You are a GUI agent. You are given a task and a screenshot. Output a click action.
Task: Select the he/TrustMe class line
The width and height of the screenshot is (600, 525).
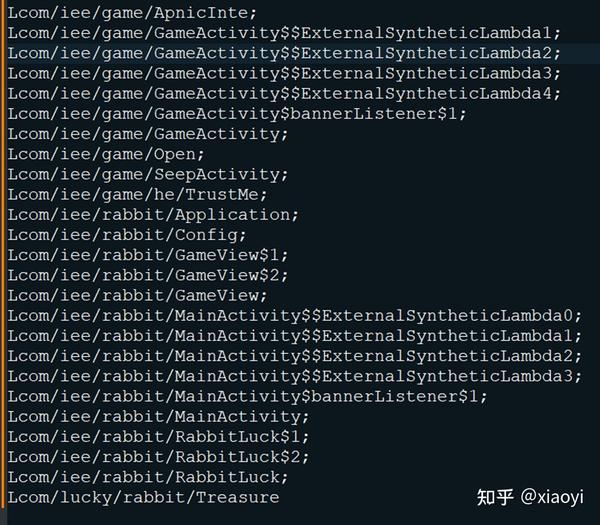(x=139, y=194)
